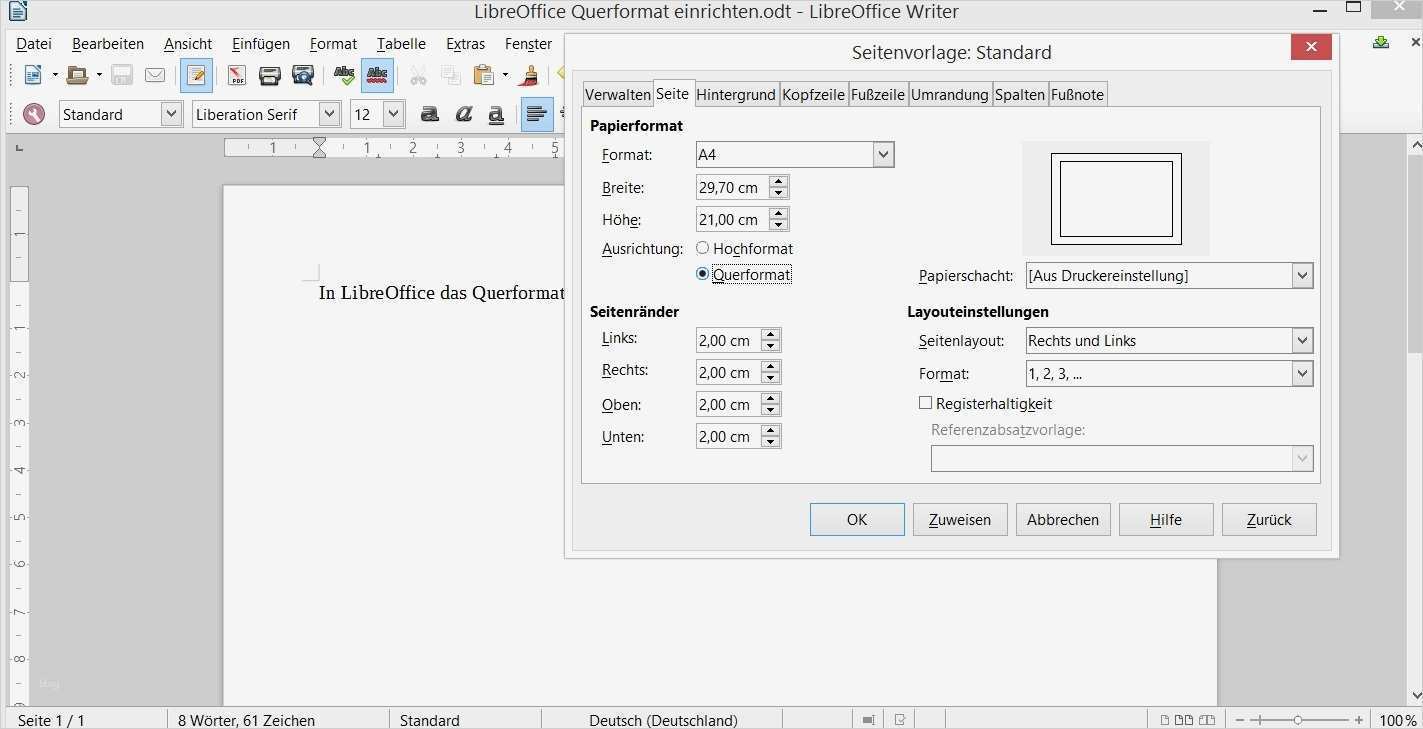Click the Zuweisen button
The width and height of the screenshot is (1423, 729).
(x=960, y=519)
